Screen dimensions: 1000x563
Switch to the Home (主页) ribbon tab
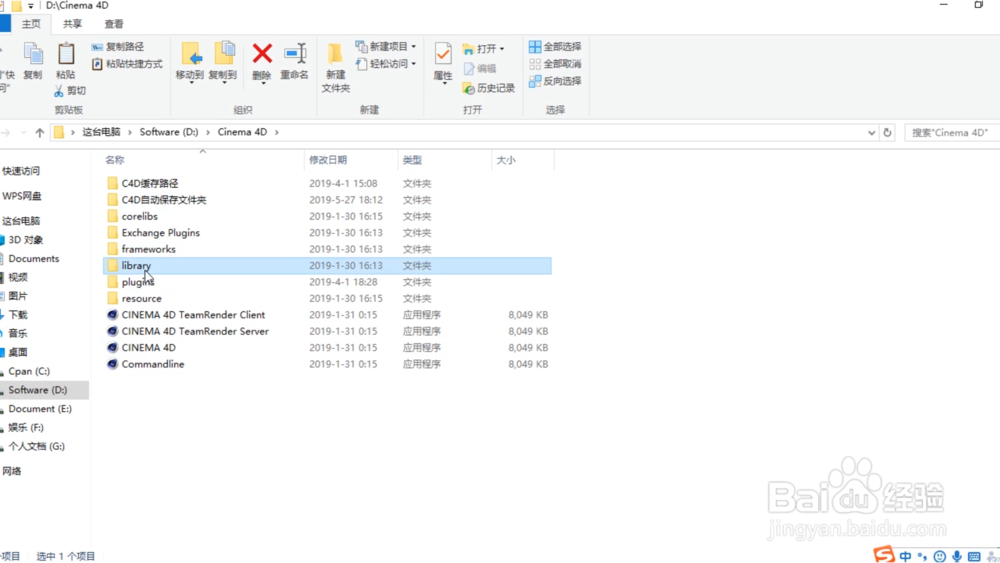31,24
